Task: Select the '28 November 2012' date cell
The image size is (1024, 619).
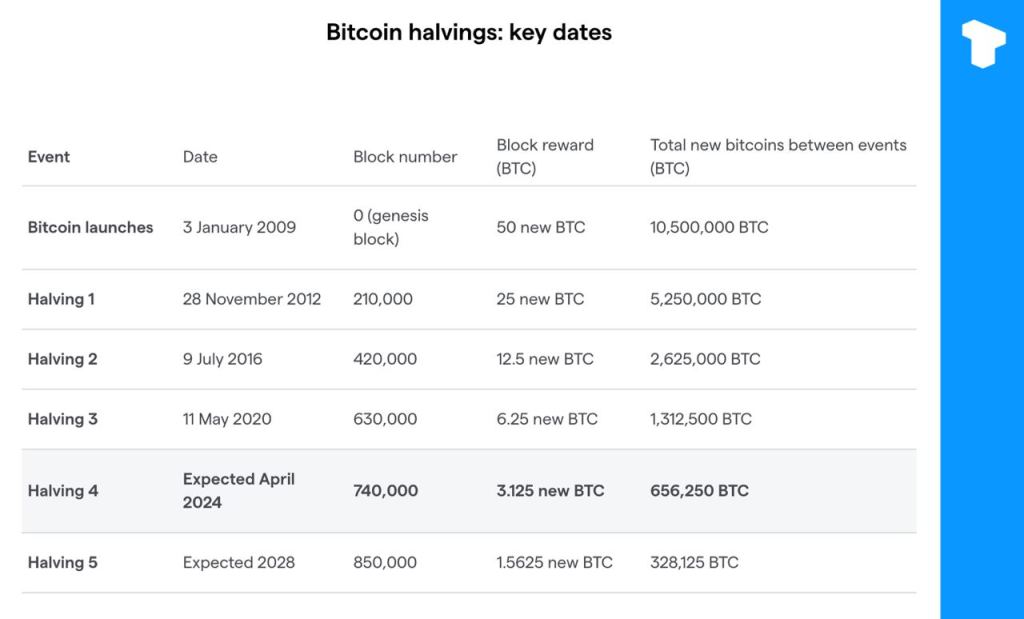Action: (252, 299)
